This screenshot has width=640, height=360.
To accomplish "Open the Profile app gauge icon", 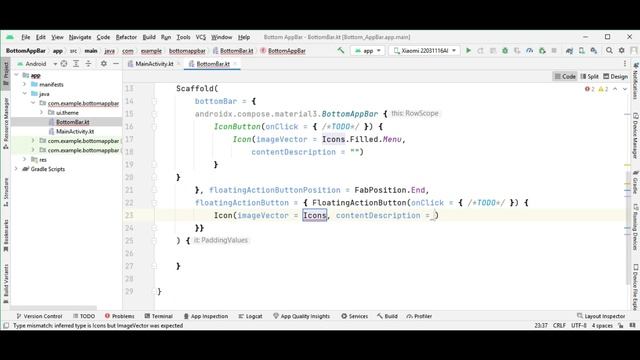I will click(x=529, y=51).
